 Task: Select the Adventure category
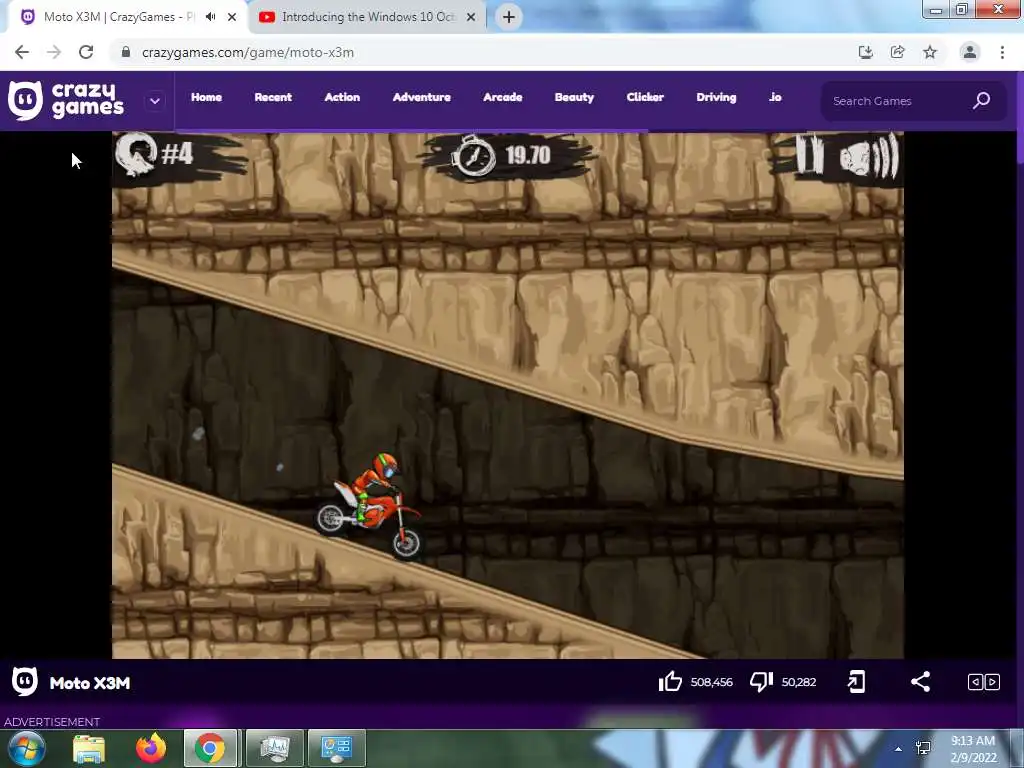point(422,97)
